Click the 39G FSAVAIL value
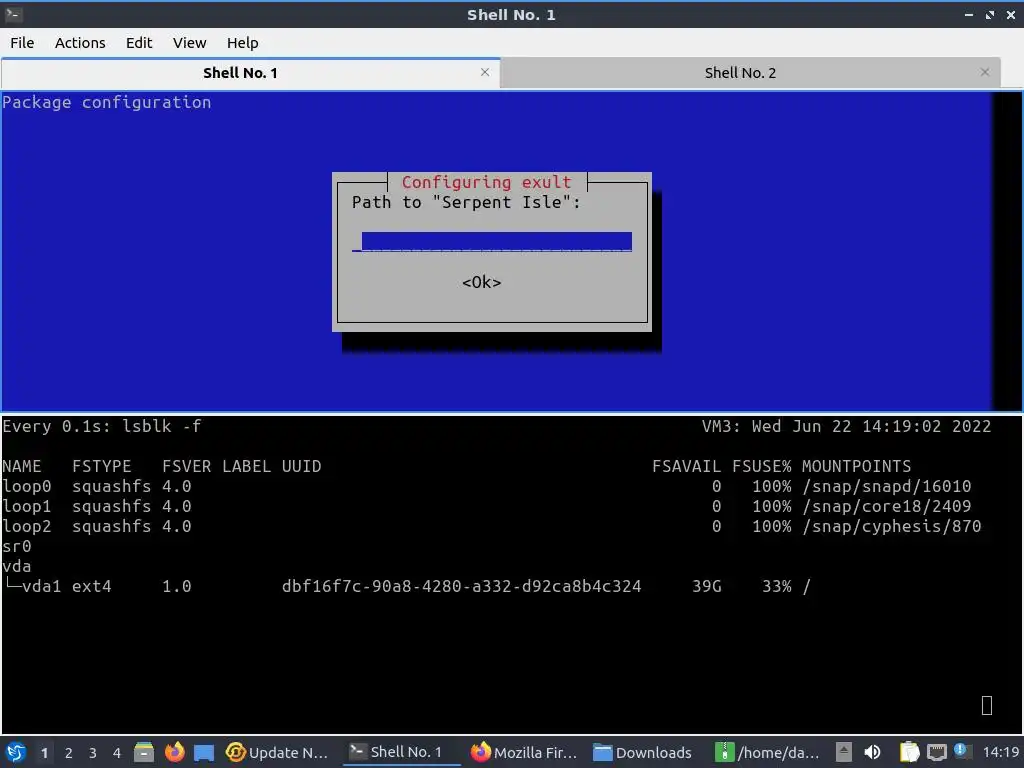This screenshot has height=768, width=1024. [x=707, y=586]
